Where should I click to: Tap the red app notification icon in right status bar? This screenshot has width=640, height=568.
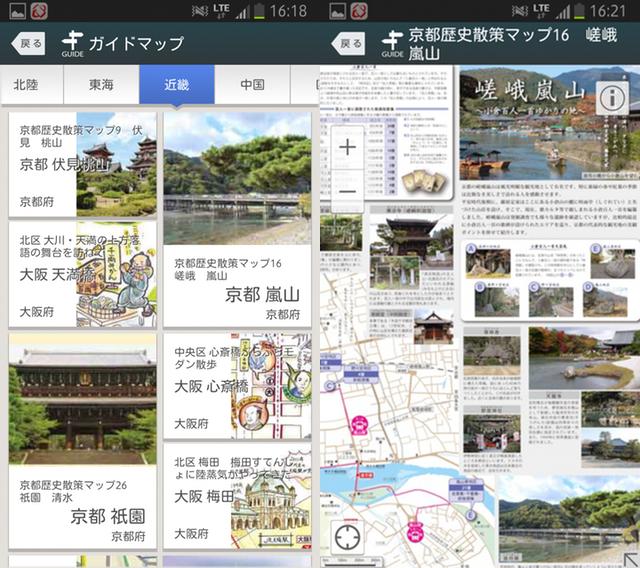pyautogui.click(x=359, y=11)
